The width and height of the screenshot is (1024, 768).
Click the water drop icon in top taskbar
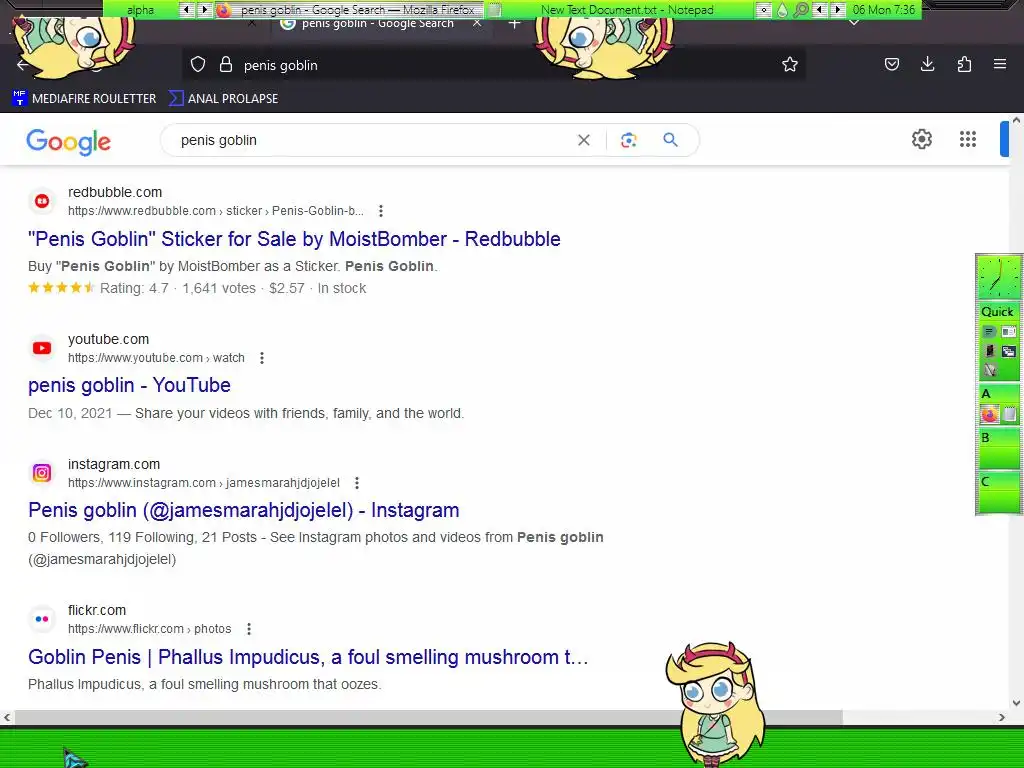click(782, 10)
